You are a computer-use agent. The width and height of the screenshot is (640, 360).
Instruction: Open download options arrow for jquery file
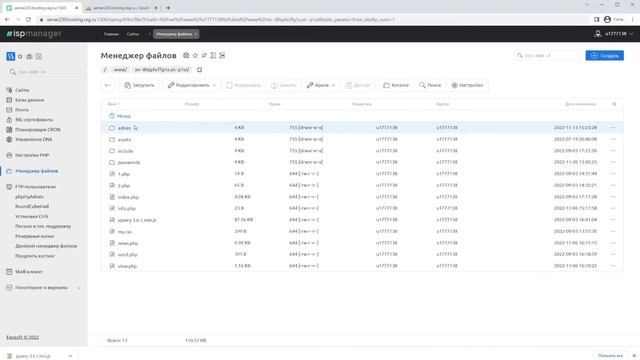(x=71, y=356)
